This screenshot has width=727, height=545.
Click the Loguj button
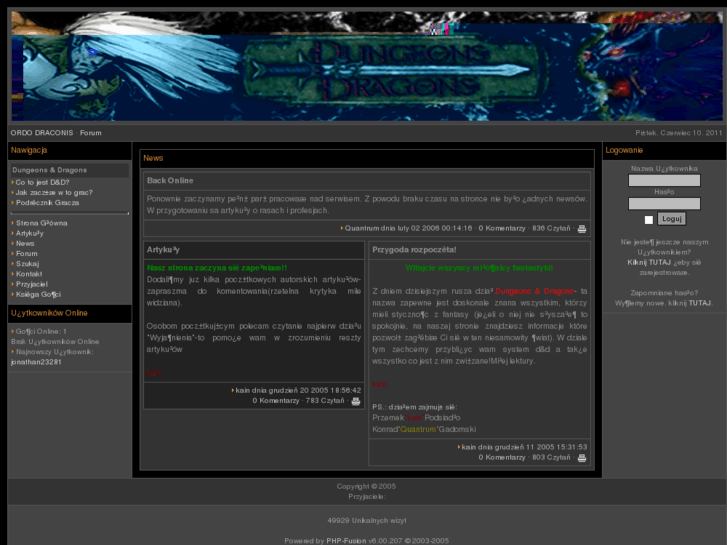click(x=671, y=218)
